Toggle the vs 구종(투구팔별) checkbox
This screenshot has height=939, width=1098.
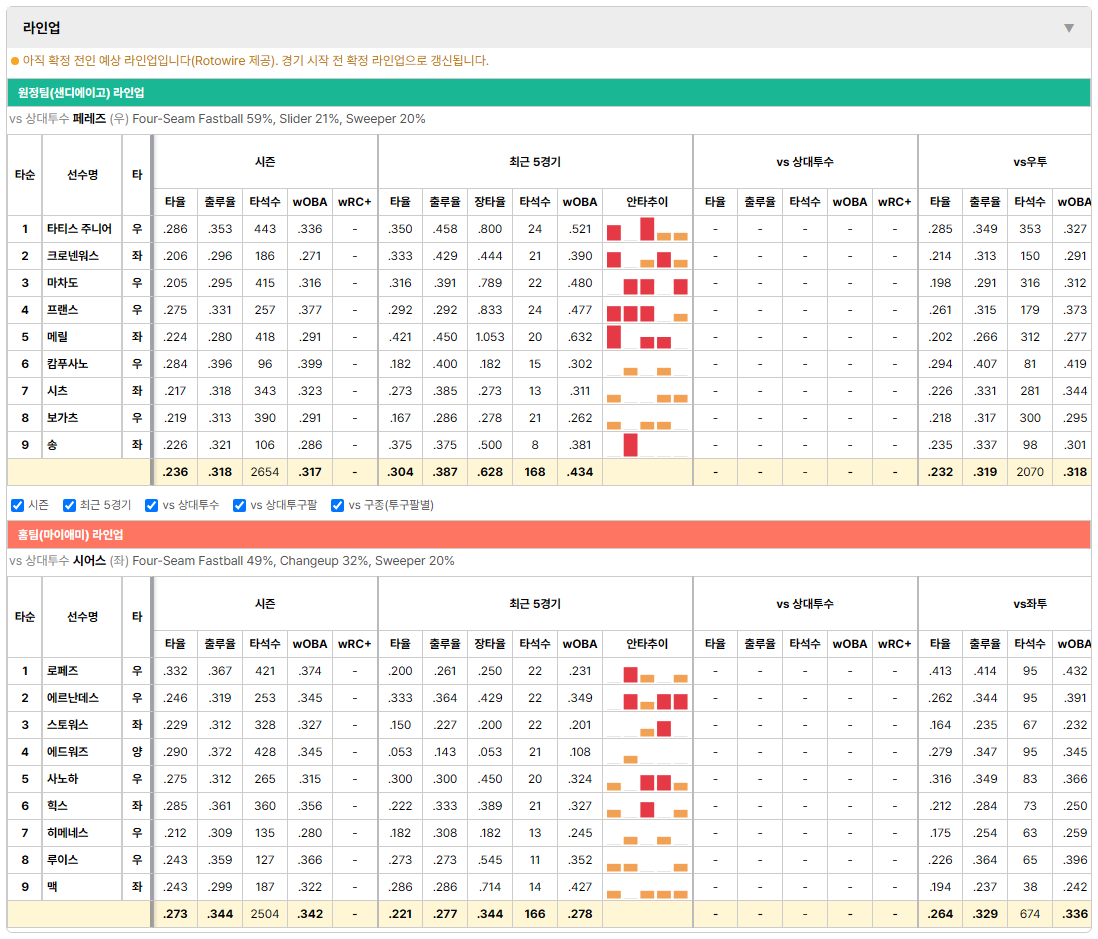338,506
